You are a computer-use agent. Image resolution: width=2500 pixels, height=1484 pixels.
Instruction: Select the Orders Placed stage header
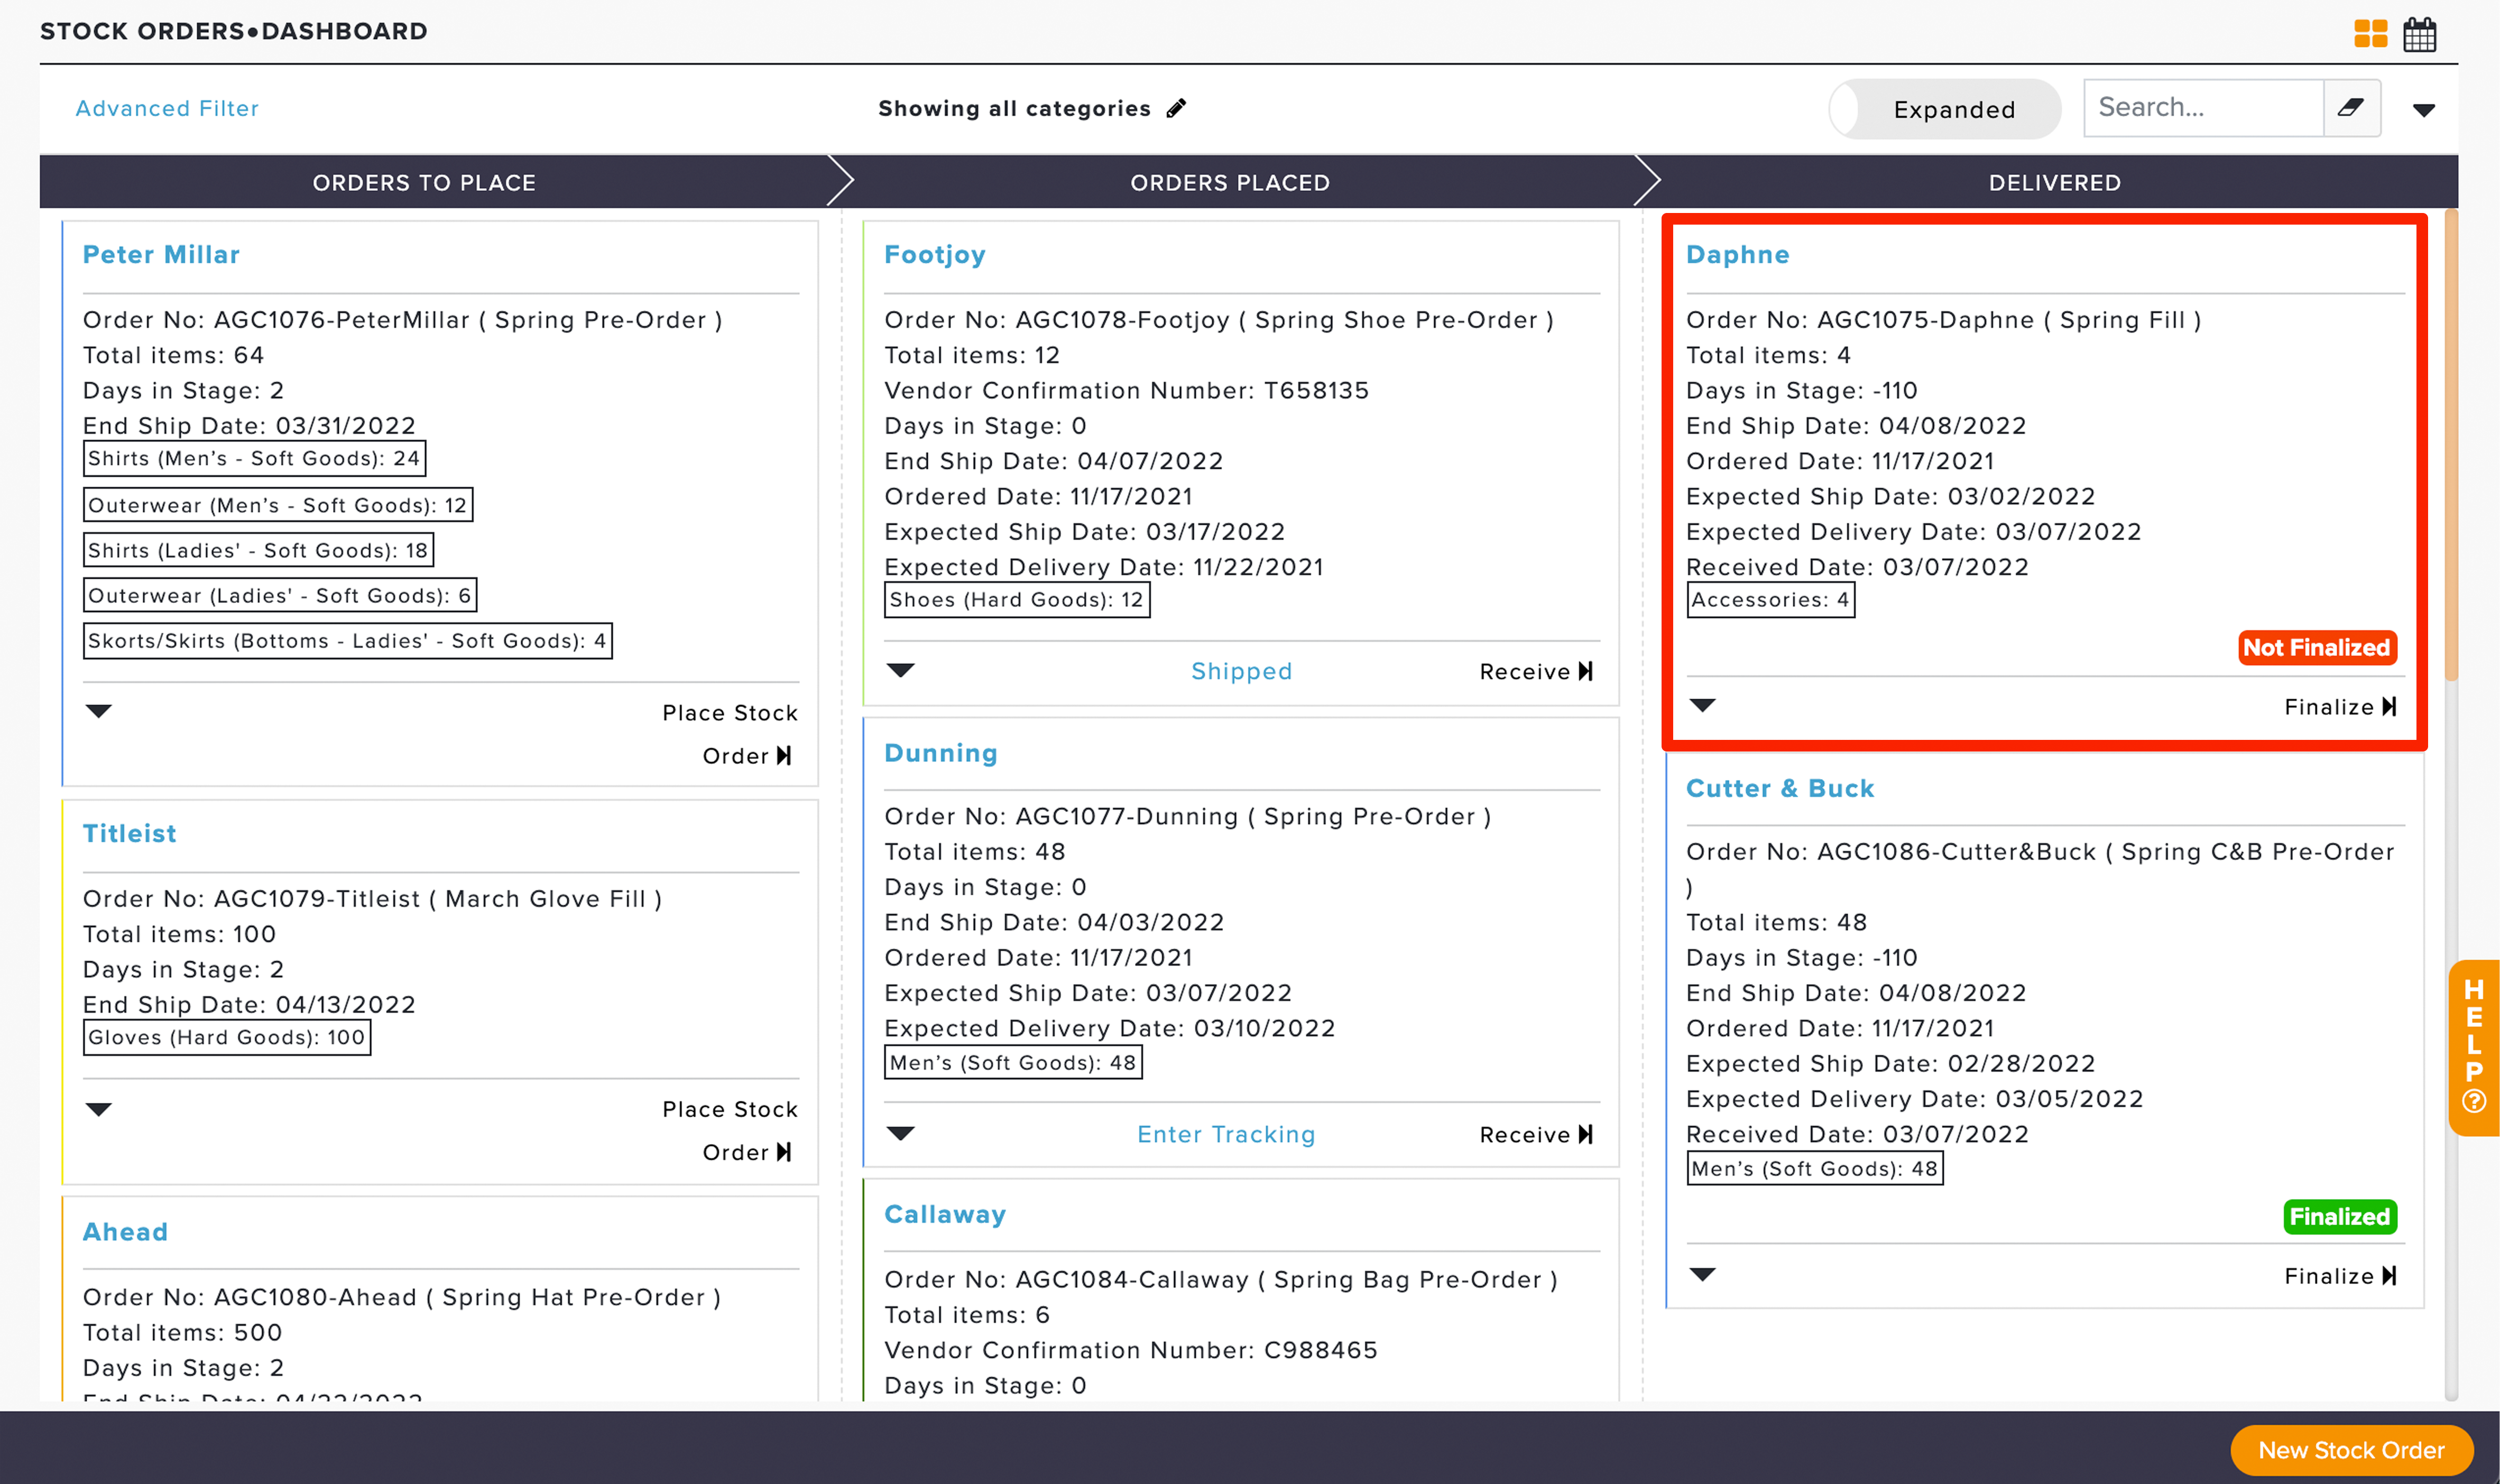(x=1230, y=182)
